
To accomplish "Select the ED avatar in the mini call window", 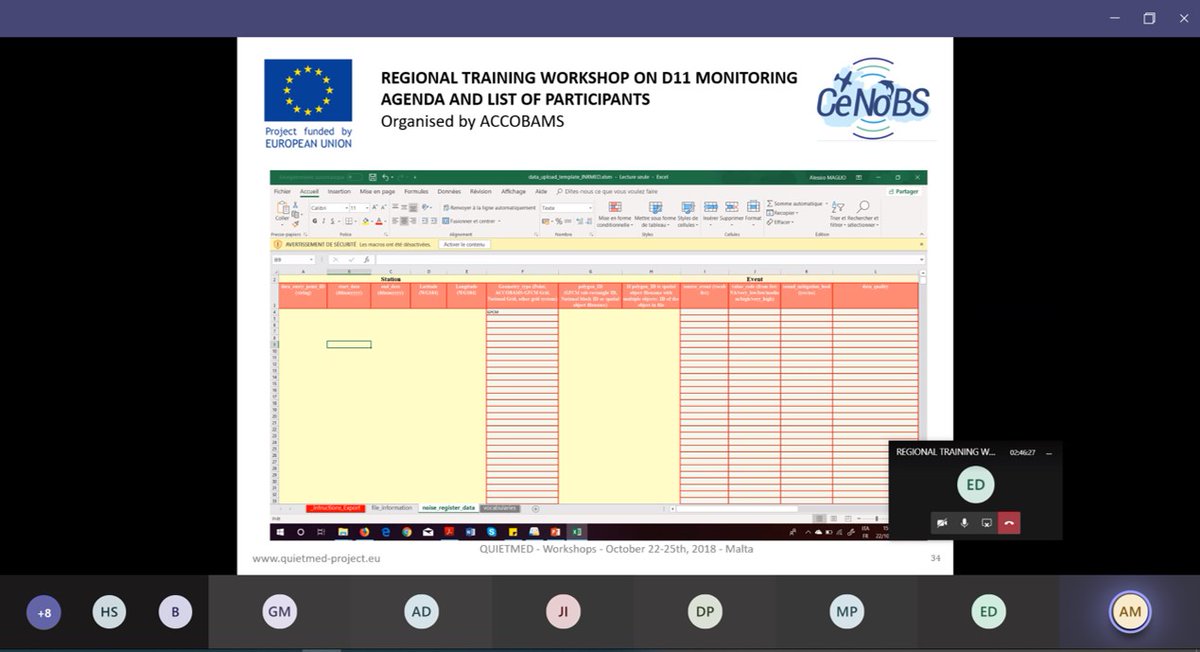I will pos(975,485).
